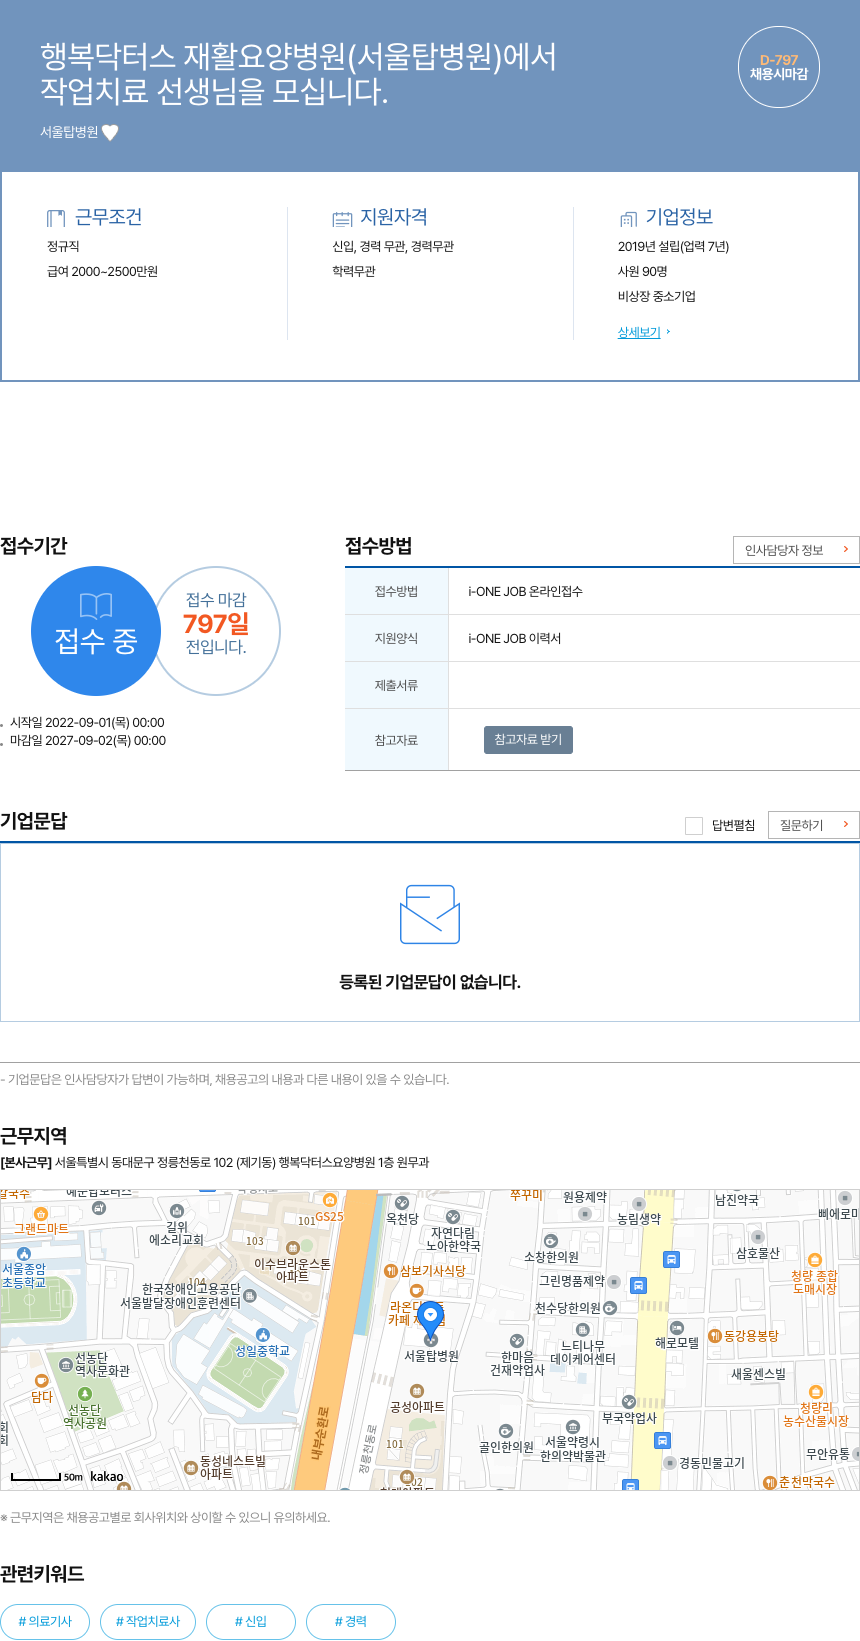Click the 사원 90명 text
The image size is (860, 1641).
pos(643,271)
